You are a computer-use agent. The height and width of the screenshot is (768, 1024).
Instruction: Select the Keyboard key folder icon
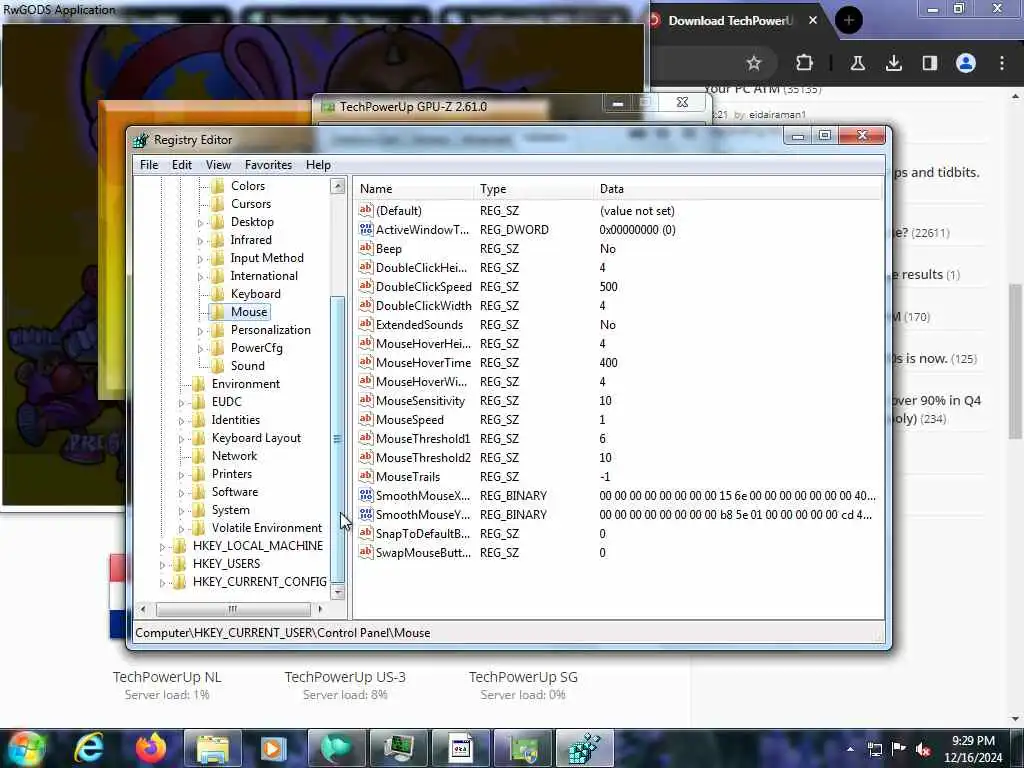[x=218, y=294]
